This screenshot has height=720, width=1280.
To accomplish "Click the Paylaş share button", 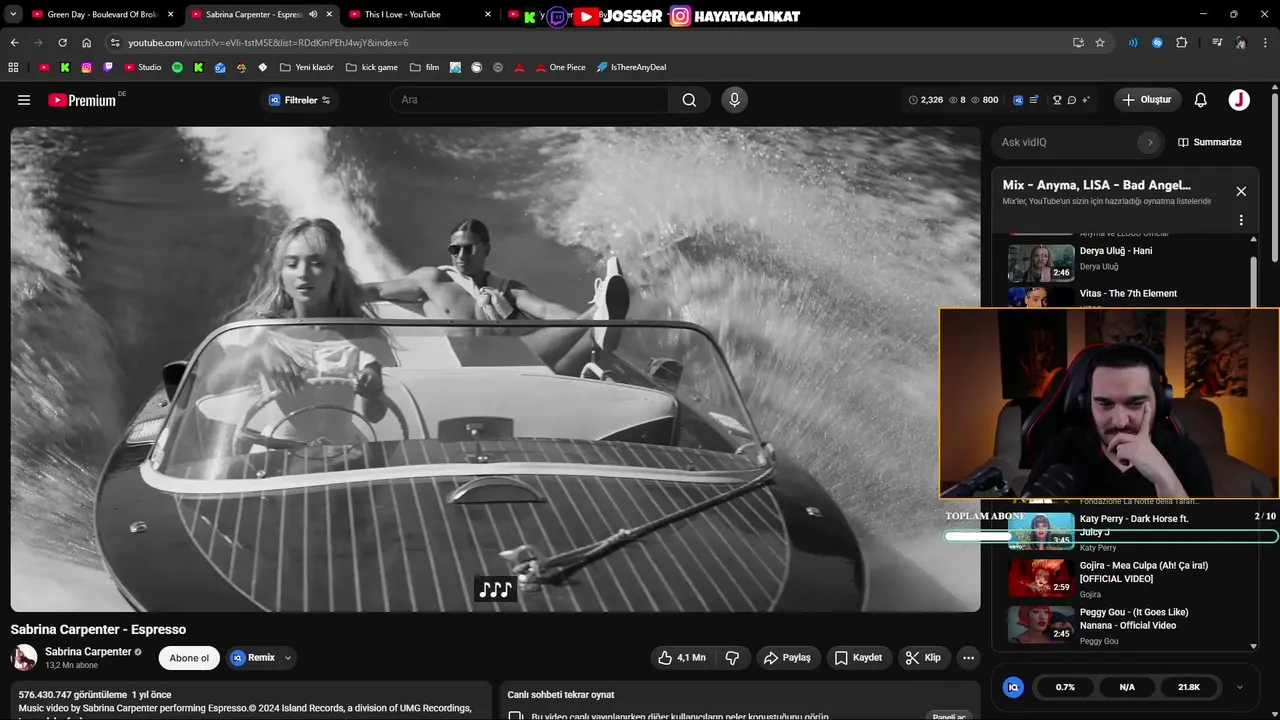I will pyautogui.click(x=787, y=658).
